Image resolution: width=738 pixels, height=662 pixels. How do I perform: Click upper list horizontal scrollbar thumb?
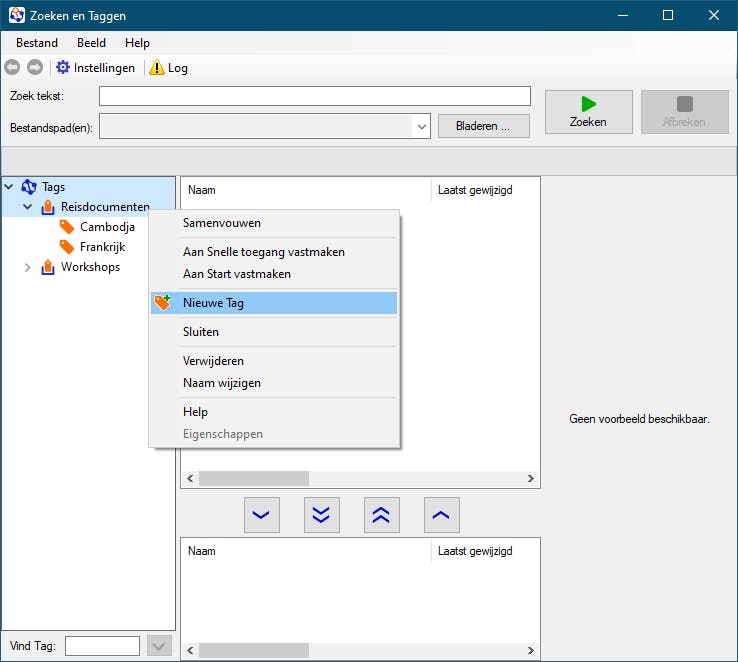[254, 479]
